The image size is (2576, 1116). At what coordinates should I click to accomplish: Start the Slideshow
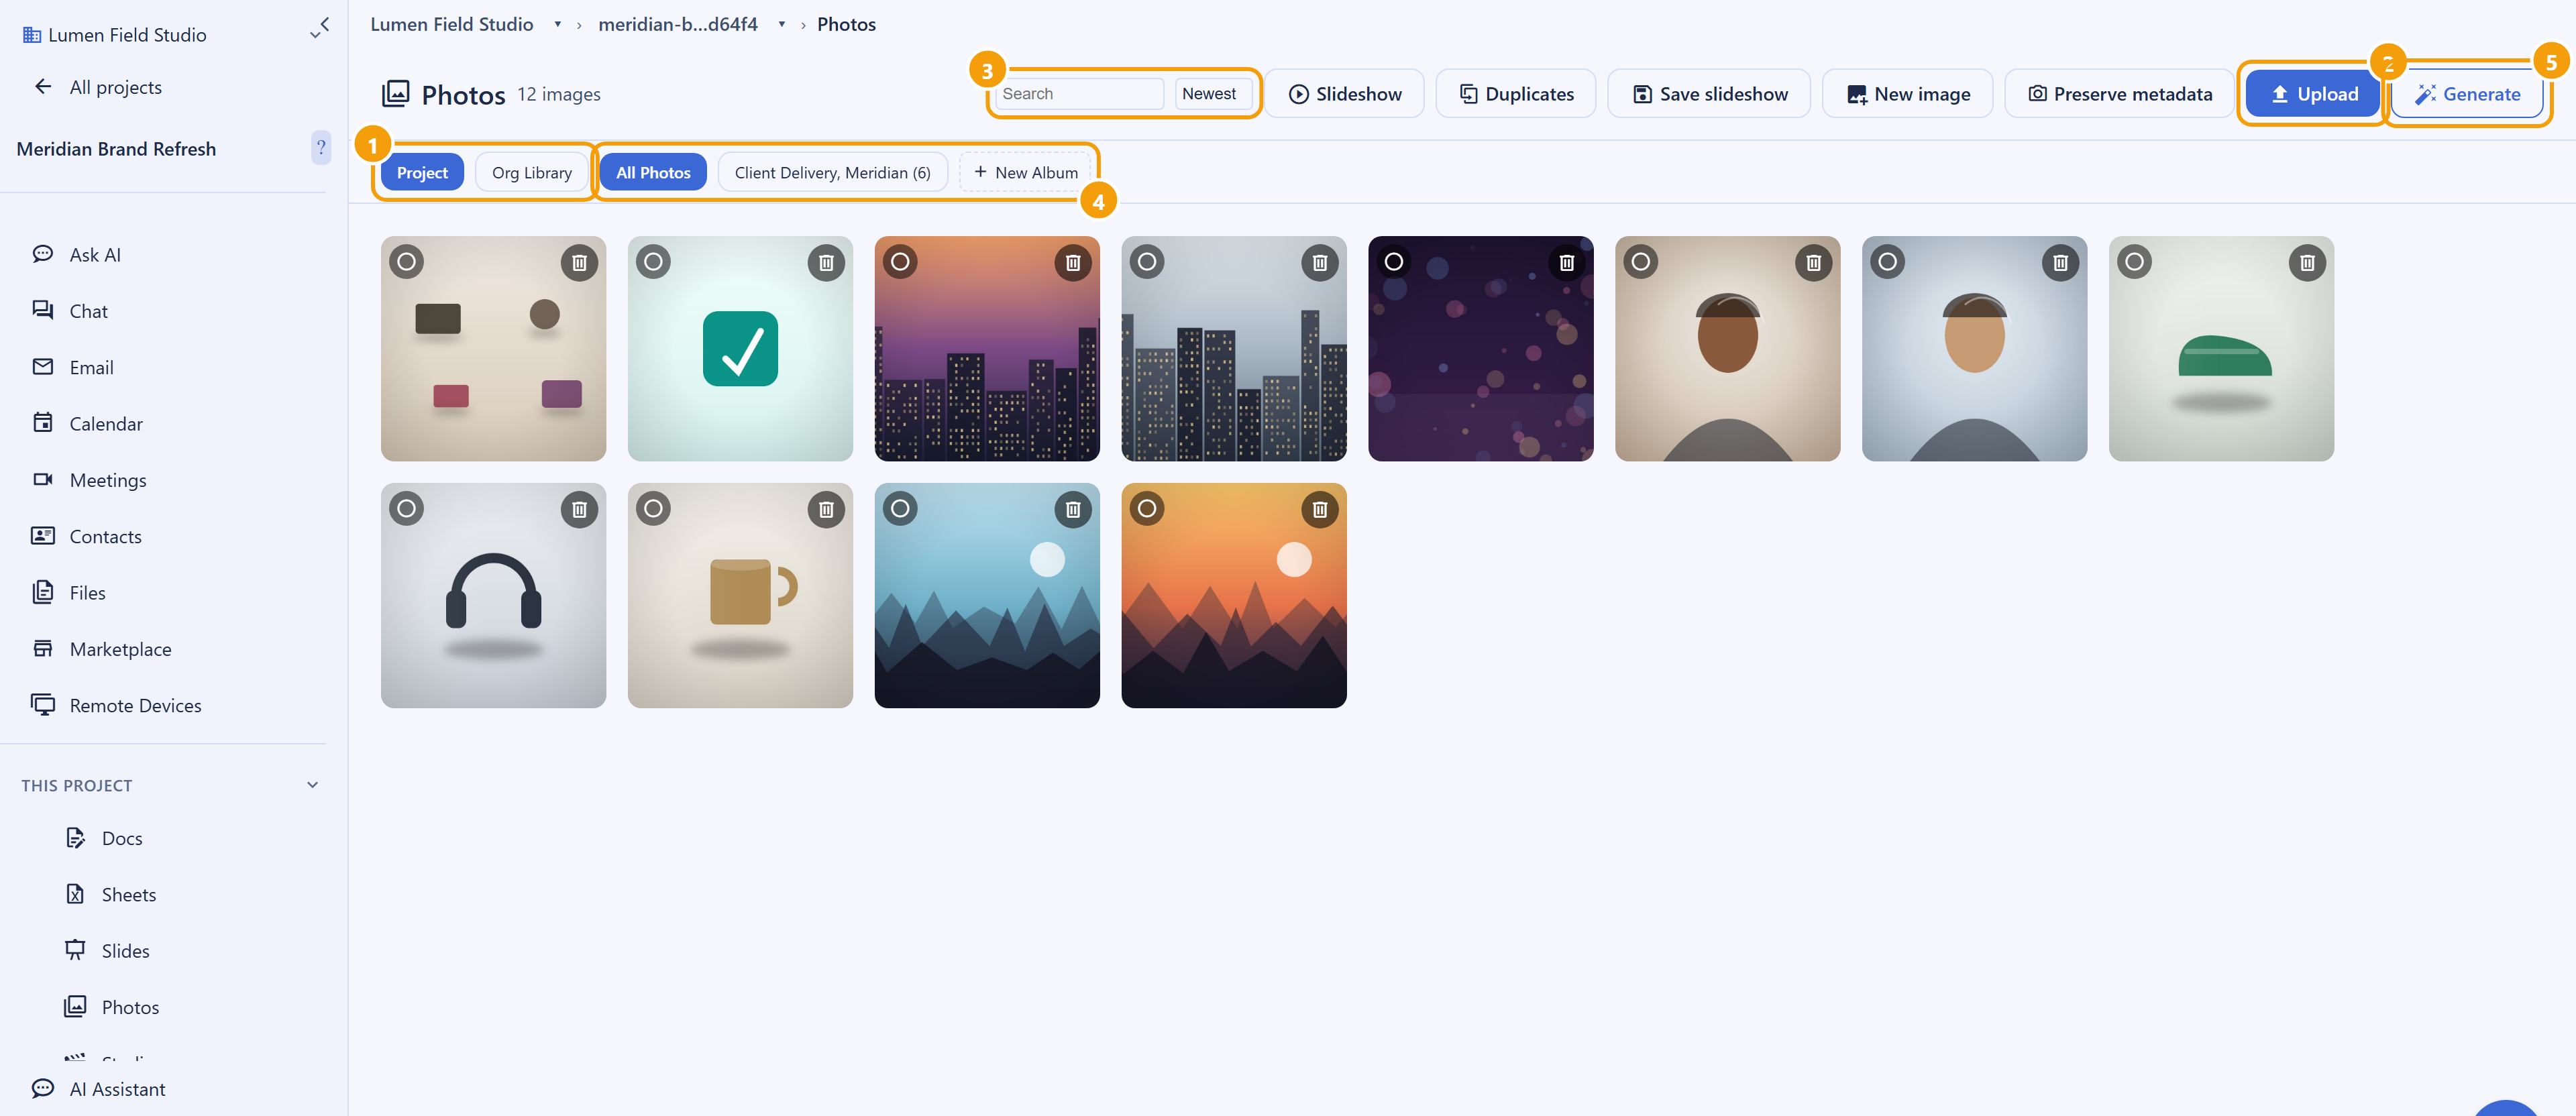(1344, 94)
